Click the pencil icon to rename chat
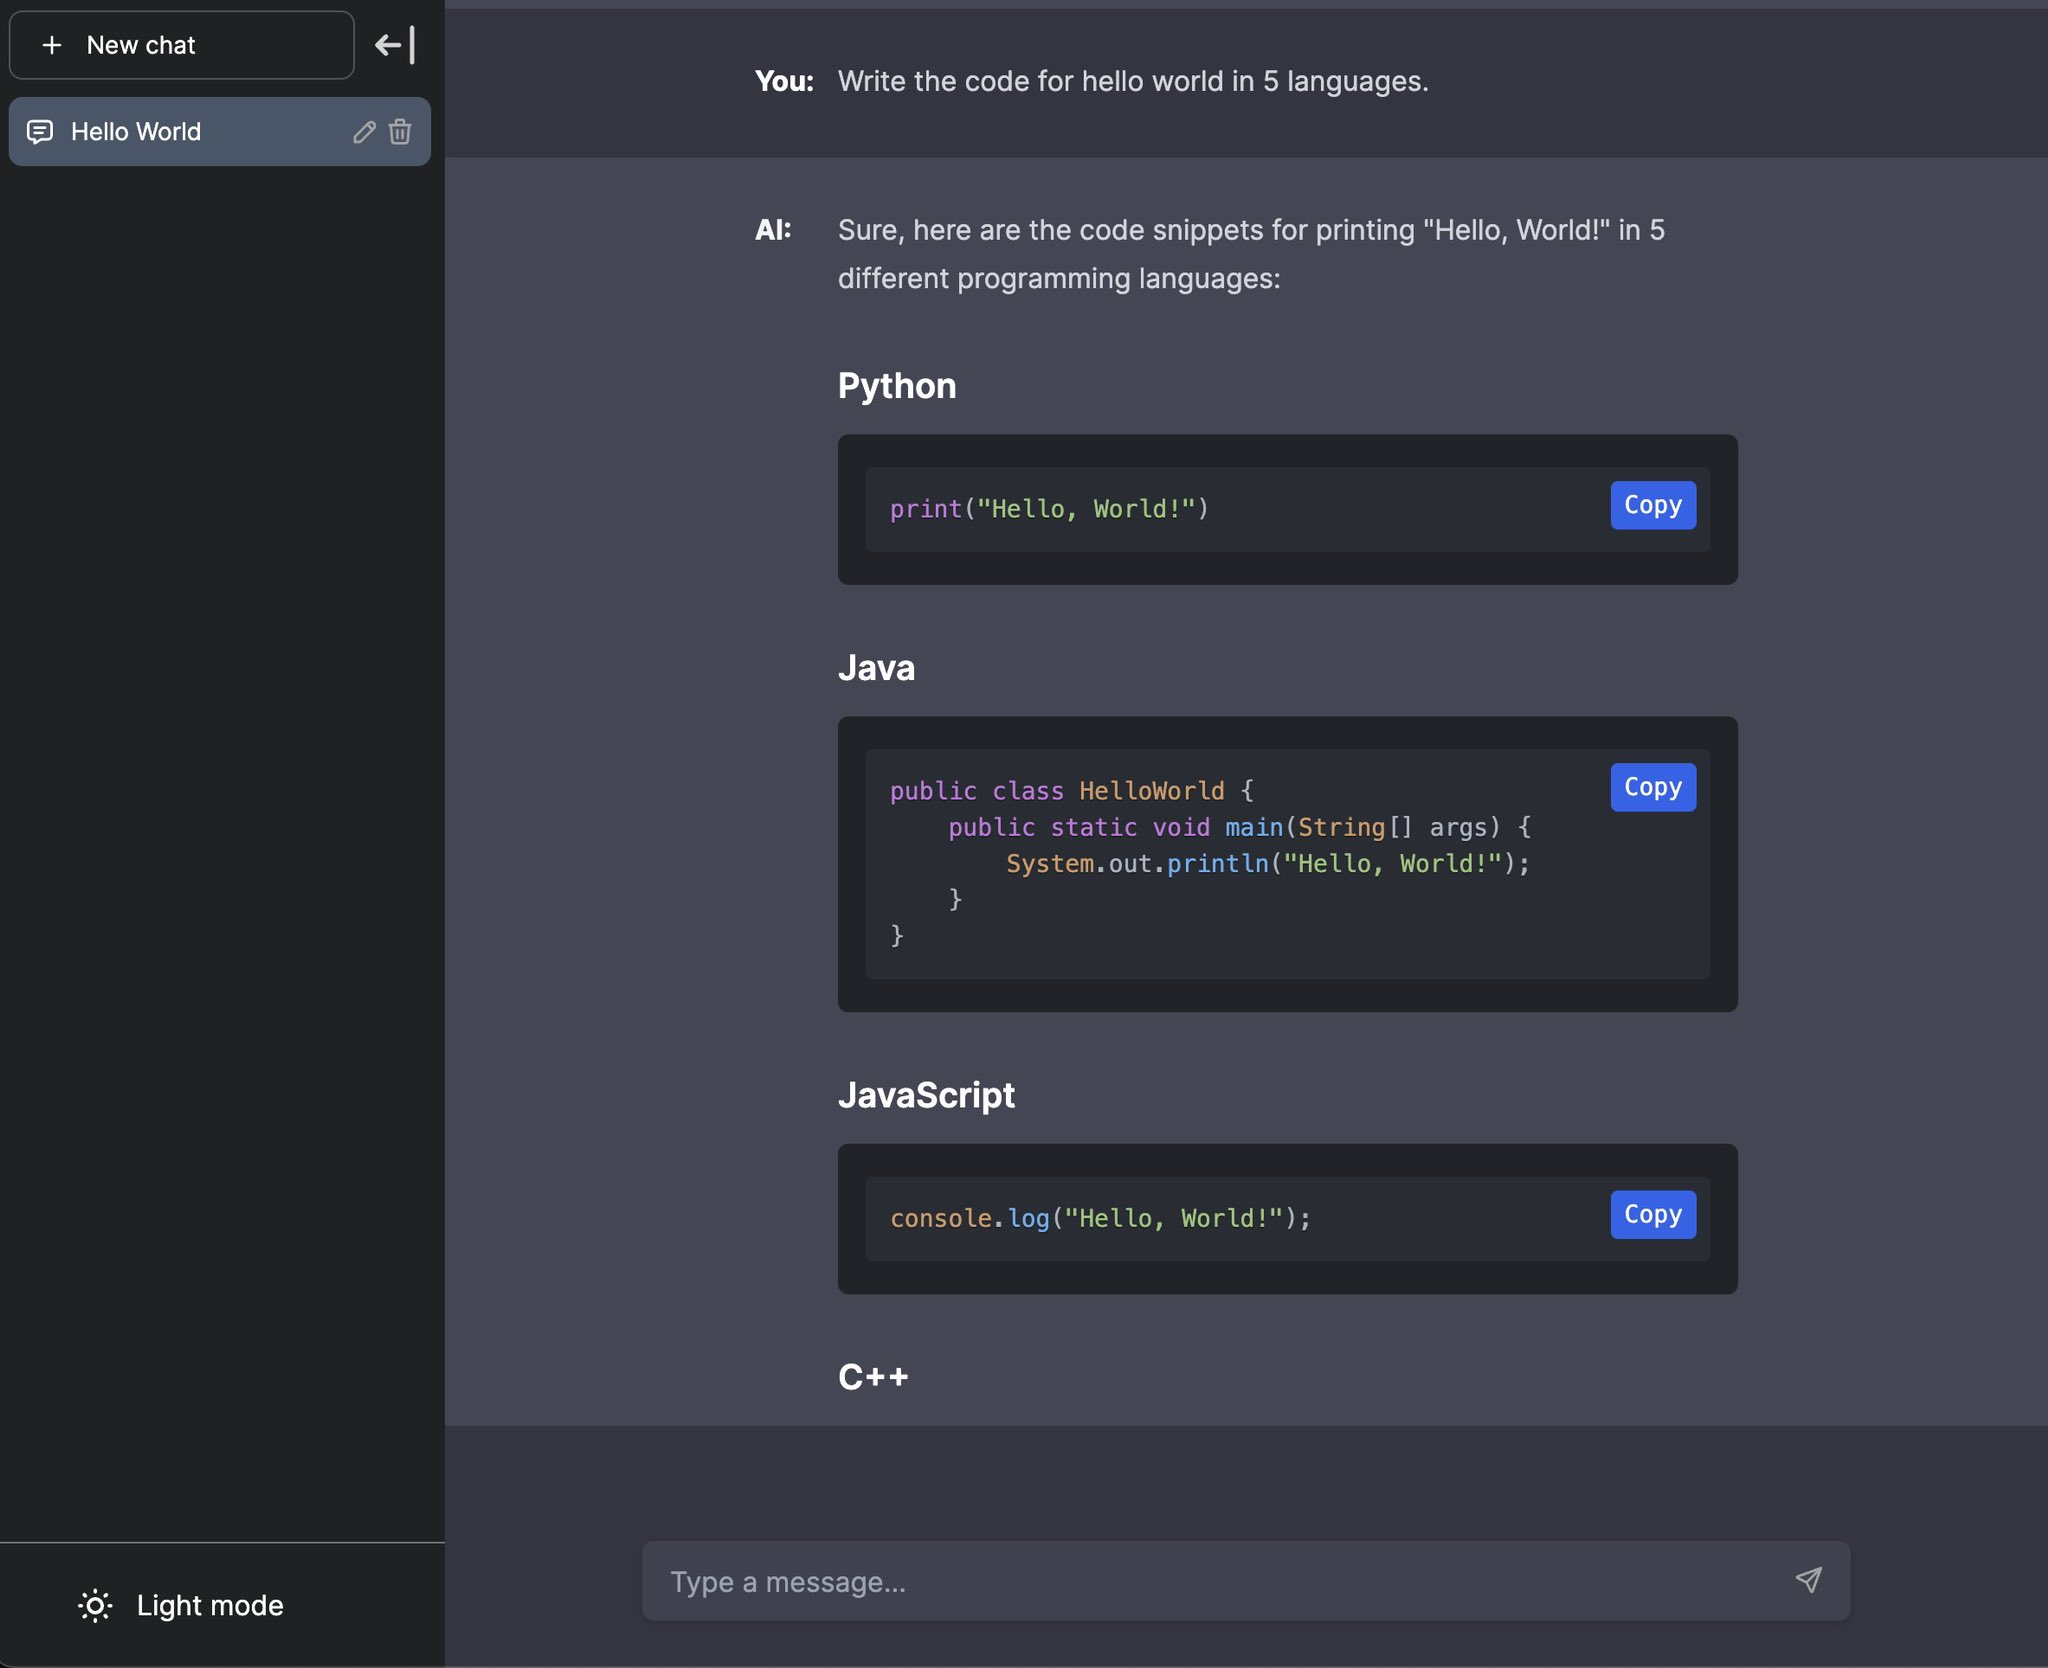This screenshot has width=2048, height=1668. pos(364,132)
